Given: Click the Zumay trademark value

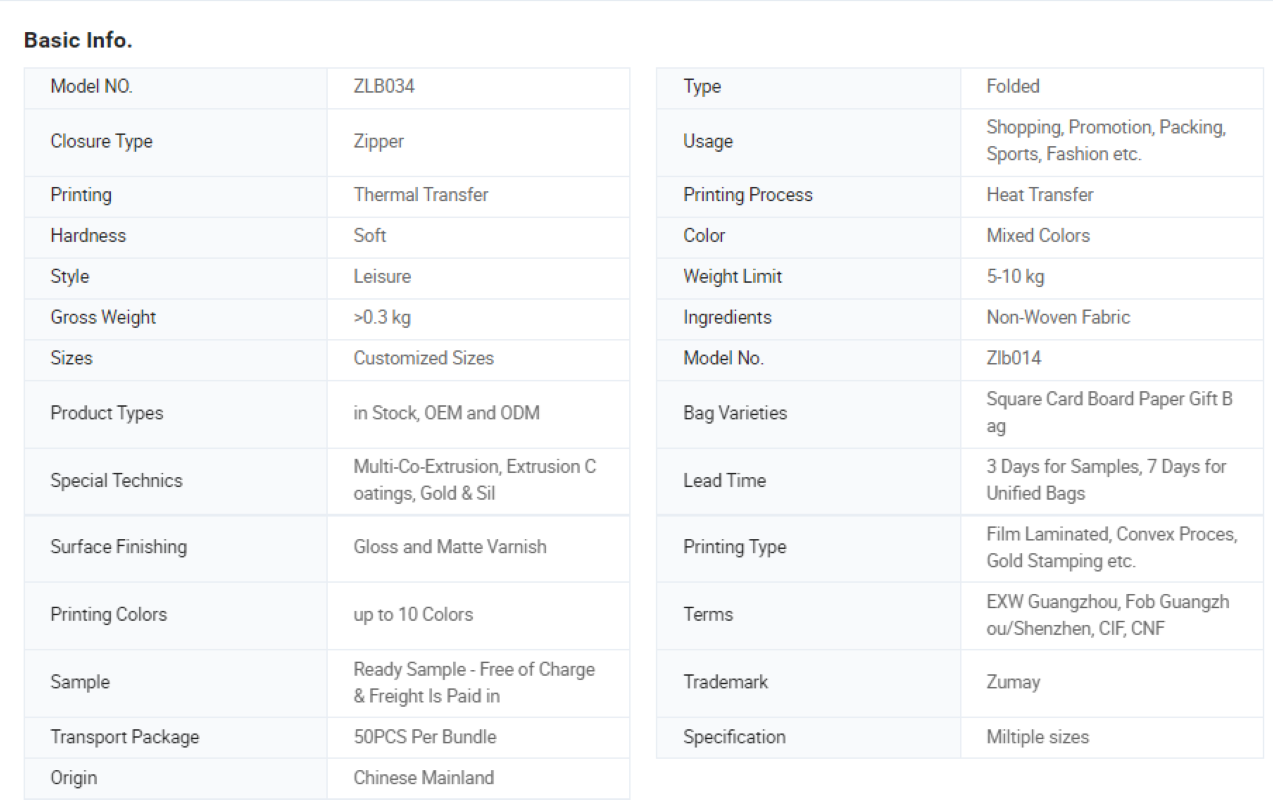Looking at the screenshot, I should point(1013,682).
